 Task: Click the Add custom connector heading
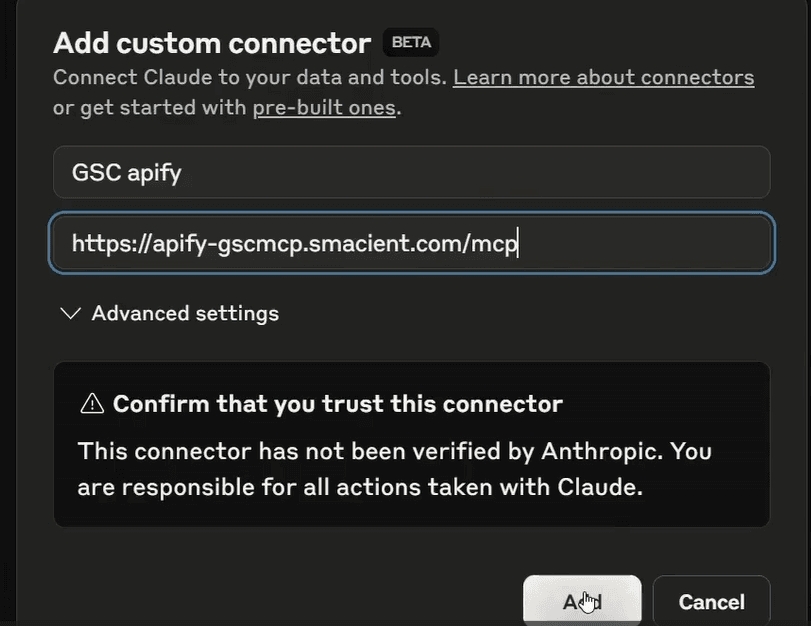(x=212, y=42)
